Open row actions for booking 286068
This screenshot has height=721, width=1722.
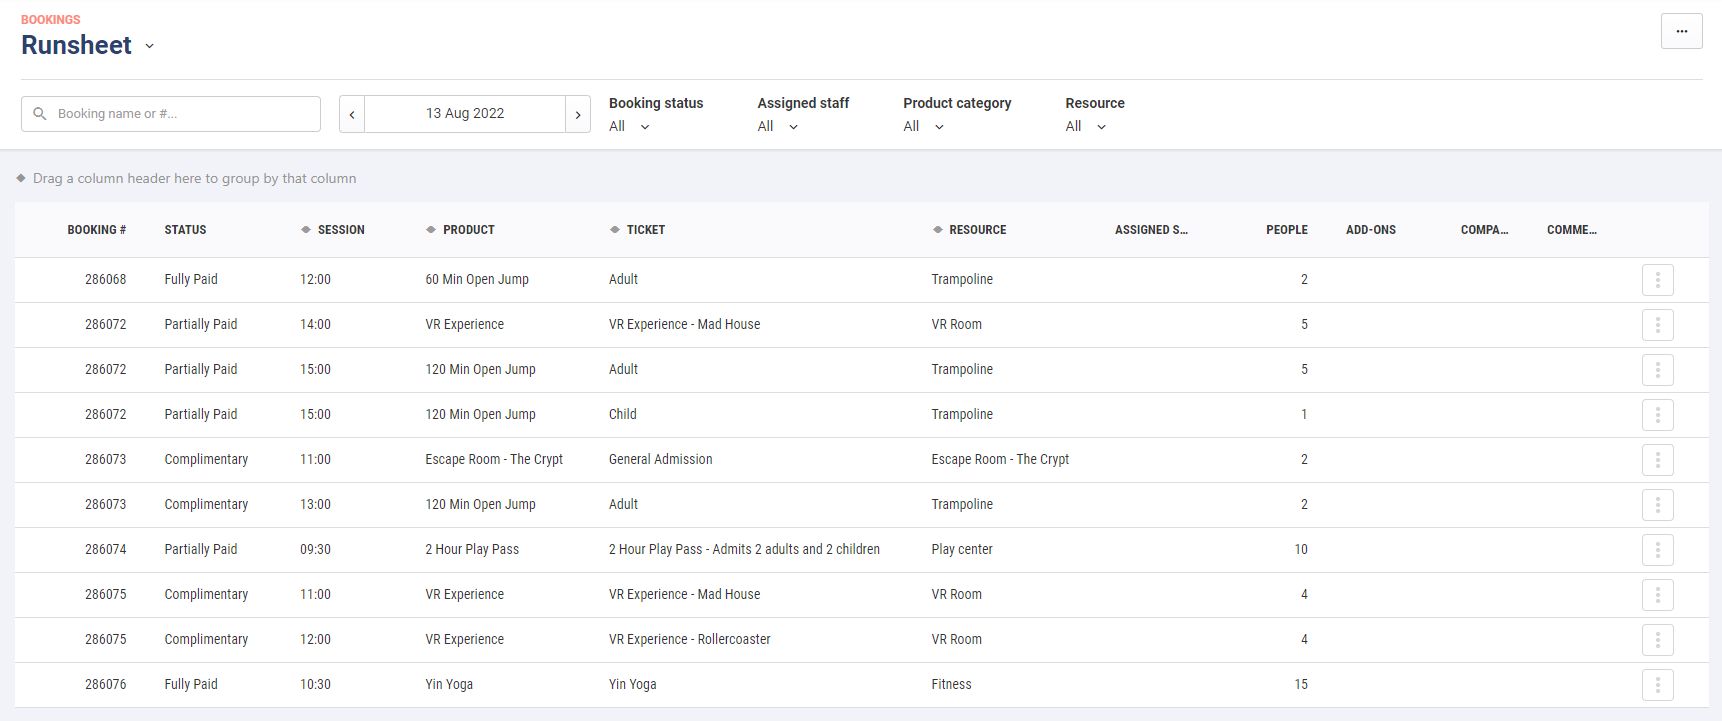pos(1657,280)
